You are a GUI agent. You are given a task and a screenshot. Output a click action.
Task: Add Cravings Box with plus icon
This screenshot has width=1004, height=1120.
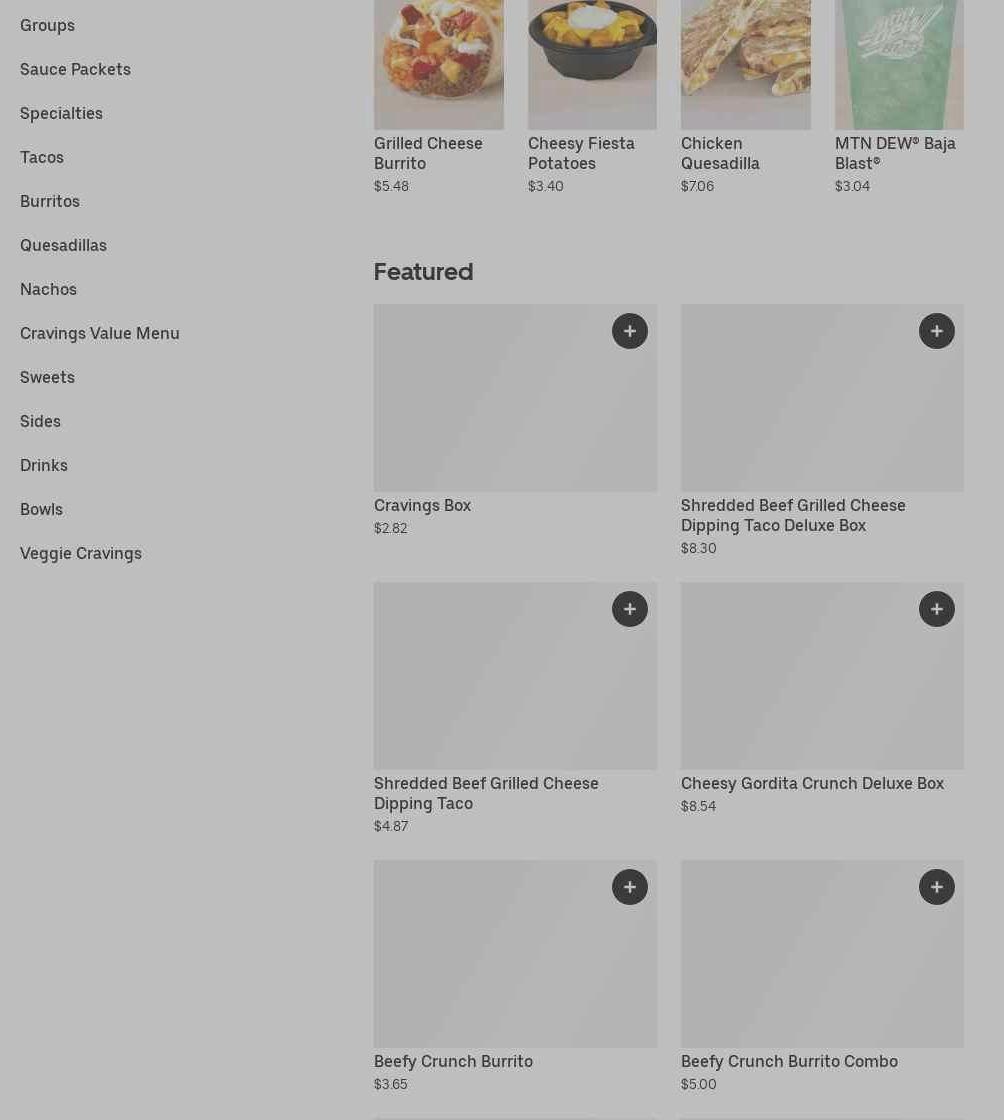(629, 331)
